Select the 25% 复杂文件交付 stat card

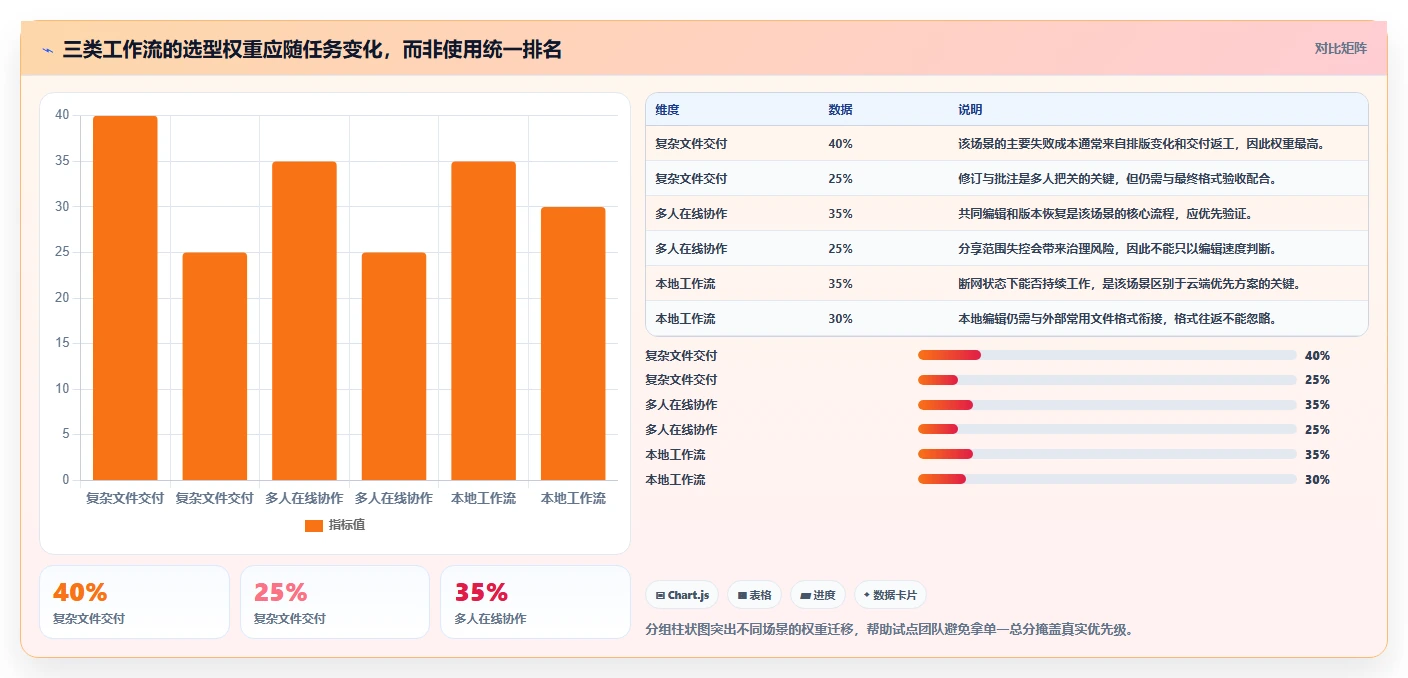click(x=335, y=602)
